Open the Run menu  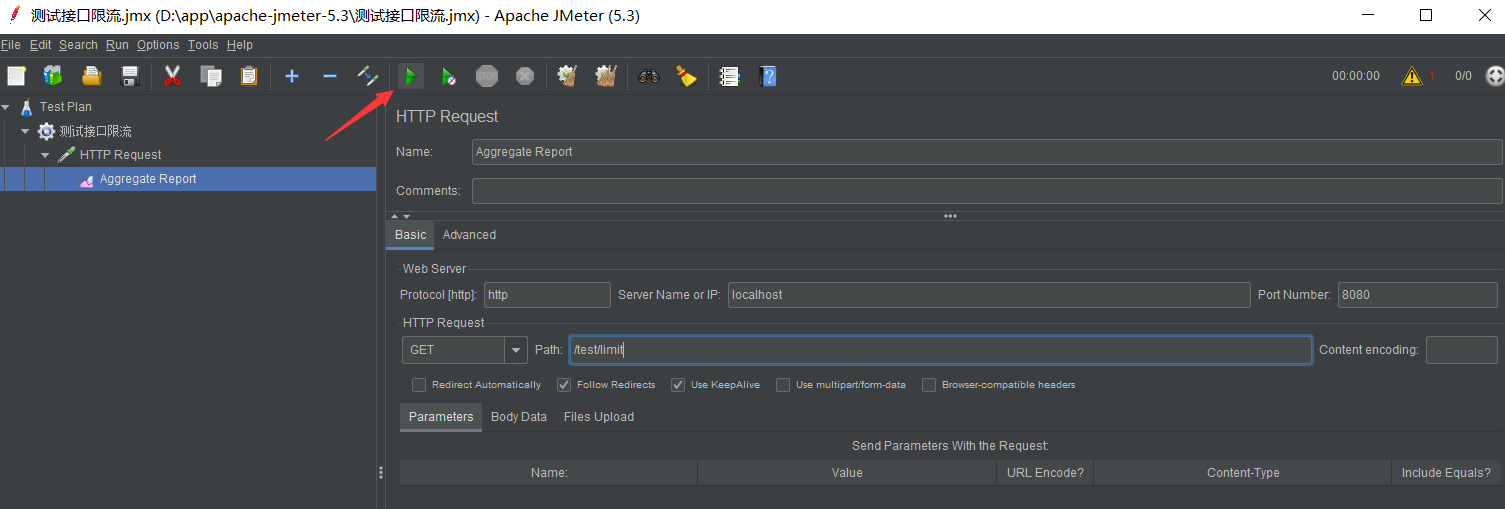click(x=117, y=45)
